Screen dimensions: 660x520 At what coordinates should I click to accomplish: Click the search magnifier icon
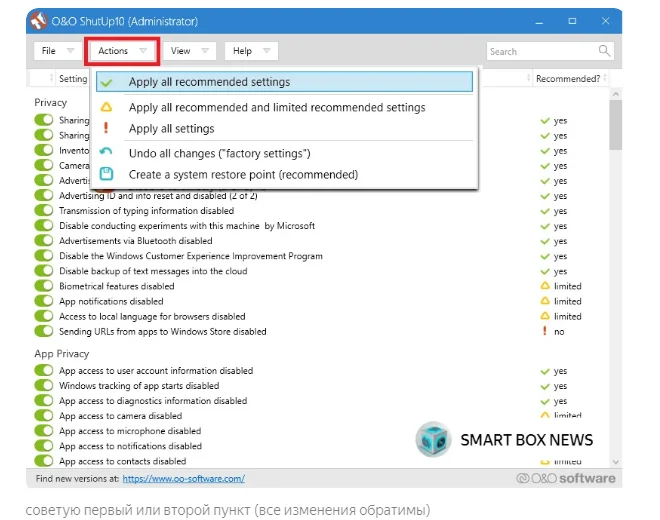tap(604, 51)
